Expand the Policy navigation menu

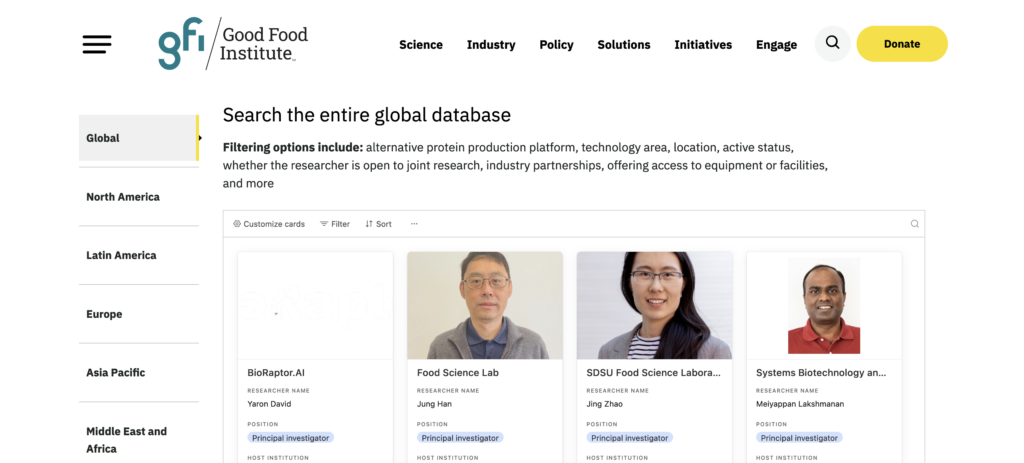(x=556, y=45)
